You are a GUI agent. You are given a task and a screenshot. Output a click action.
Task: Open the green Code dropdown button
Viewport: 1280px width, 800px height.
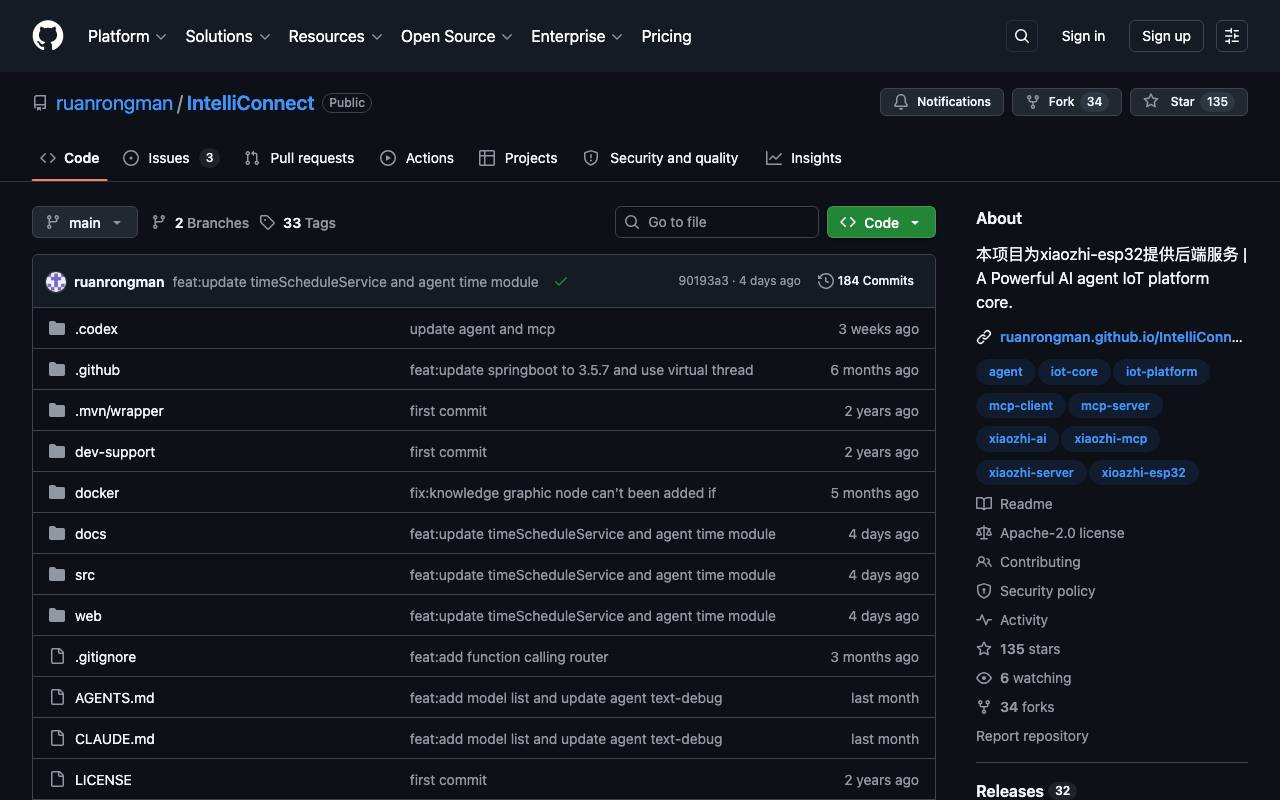click(881, 222)
